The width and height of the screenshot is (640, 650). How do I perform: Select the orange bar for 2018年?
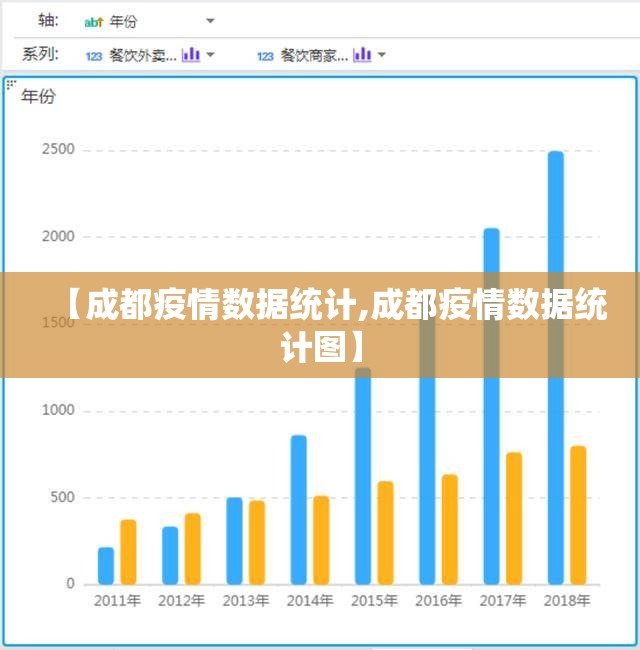tap(578, 515)
